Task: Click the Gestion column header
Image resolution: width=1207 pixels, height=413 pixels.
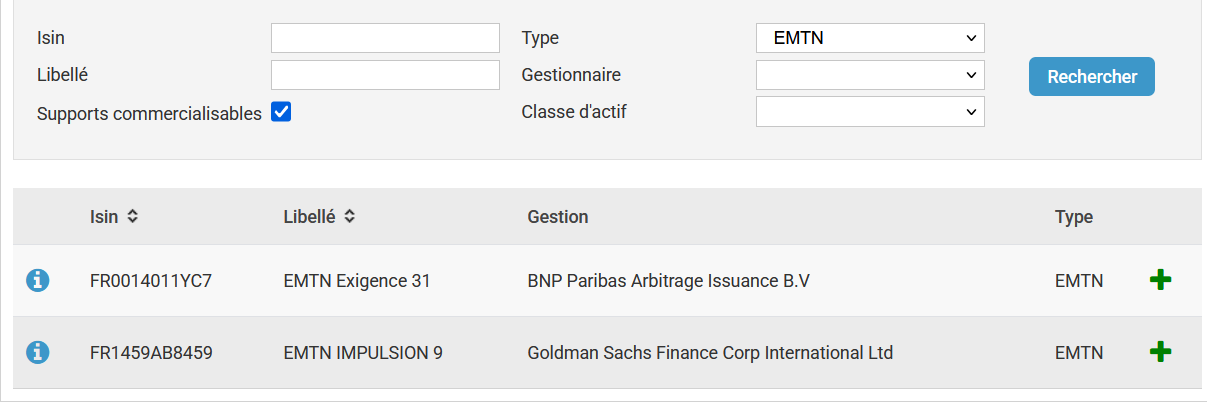Action: [x=558, y=217]
